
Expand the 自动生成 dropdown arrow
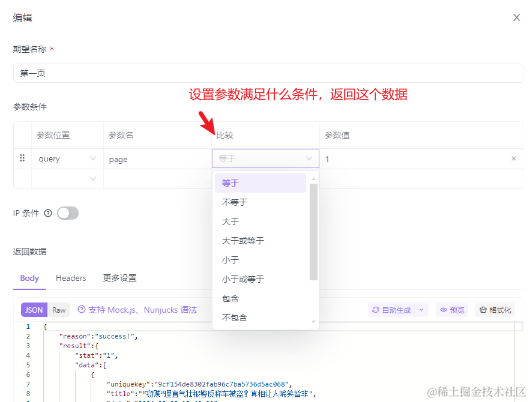click(421, 310)
